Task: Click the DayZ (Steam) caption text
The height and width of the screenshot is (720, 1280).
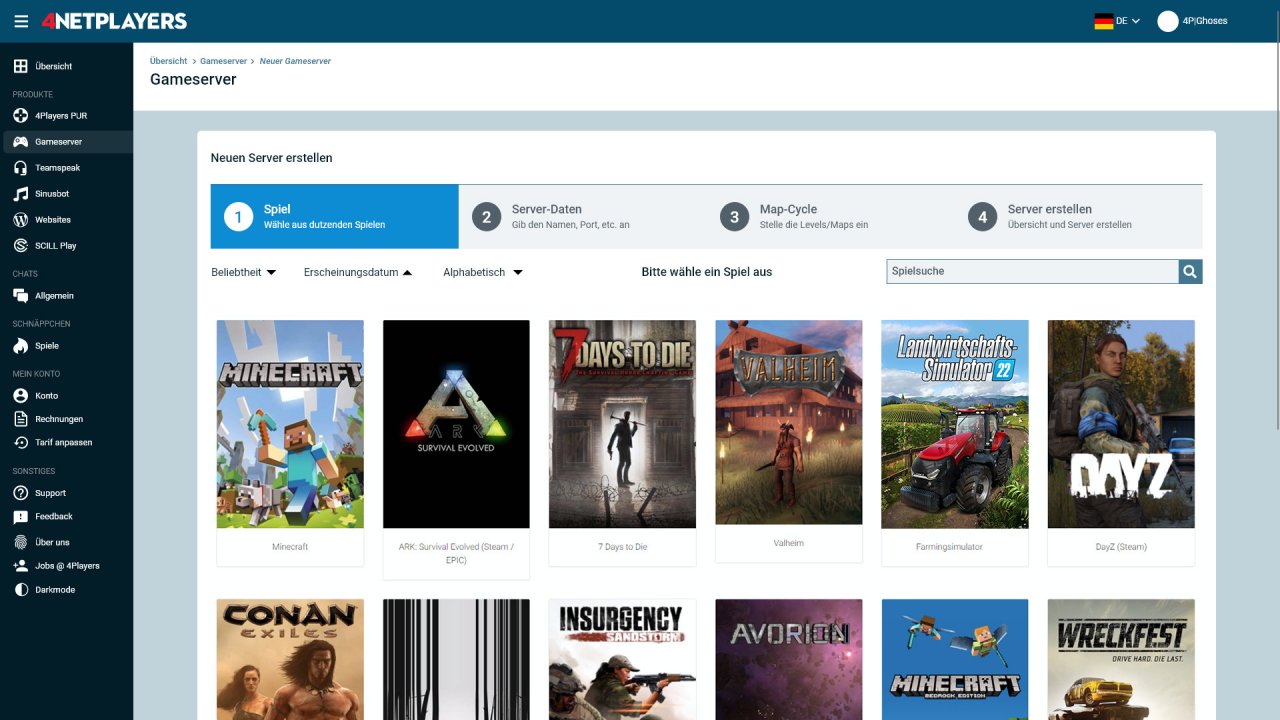Action: [x=1120, y=547]
